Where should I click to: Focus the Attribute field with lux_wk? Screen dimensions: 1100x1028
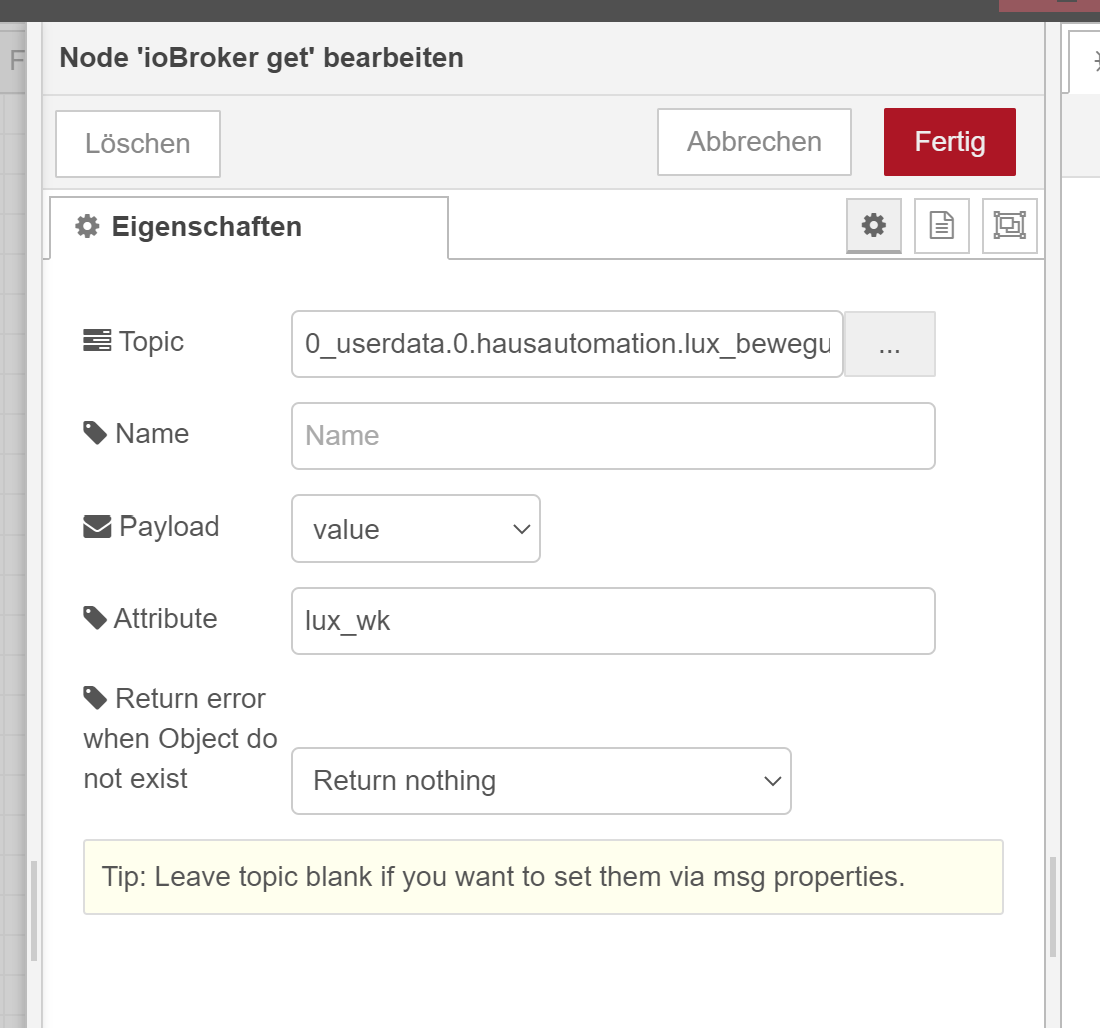[x=613, y=621]
